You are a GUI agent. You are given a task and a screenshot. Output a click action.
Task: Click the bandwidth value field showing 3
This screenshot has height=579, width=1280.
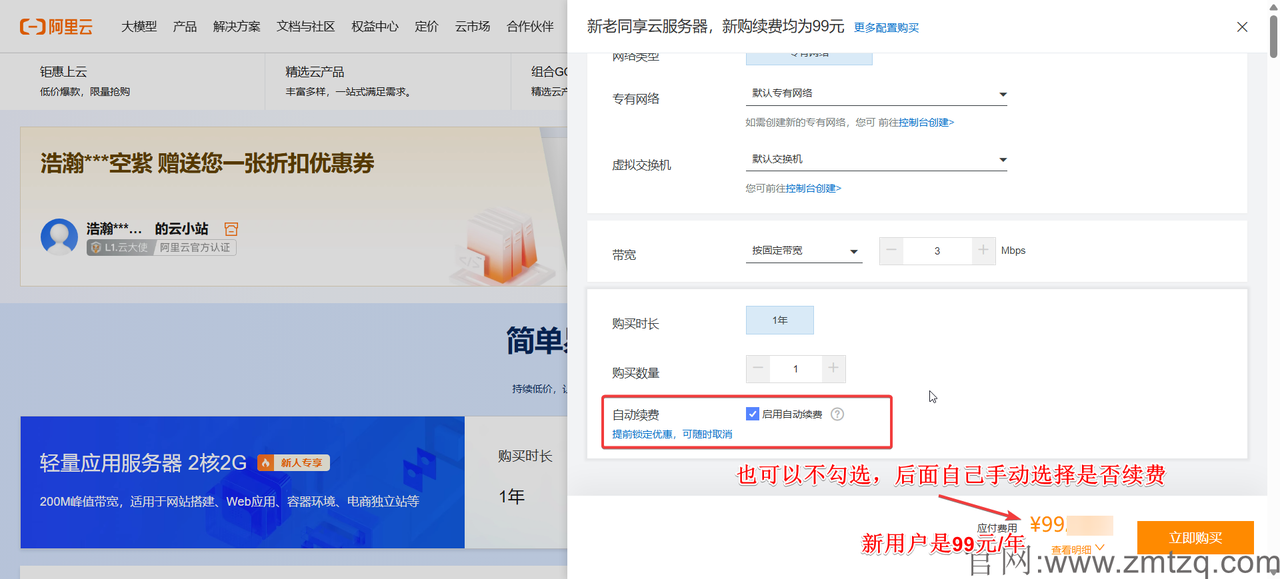tap(937, 251)
